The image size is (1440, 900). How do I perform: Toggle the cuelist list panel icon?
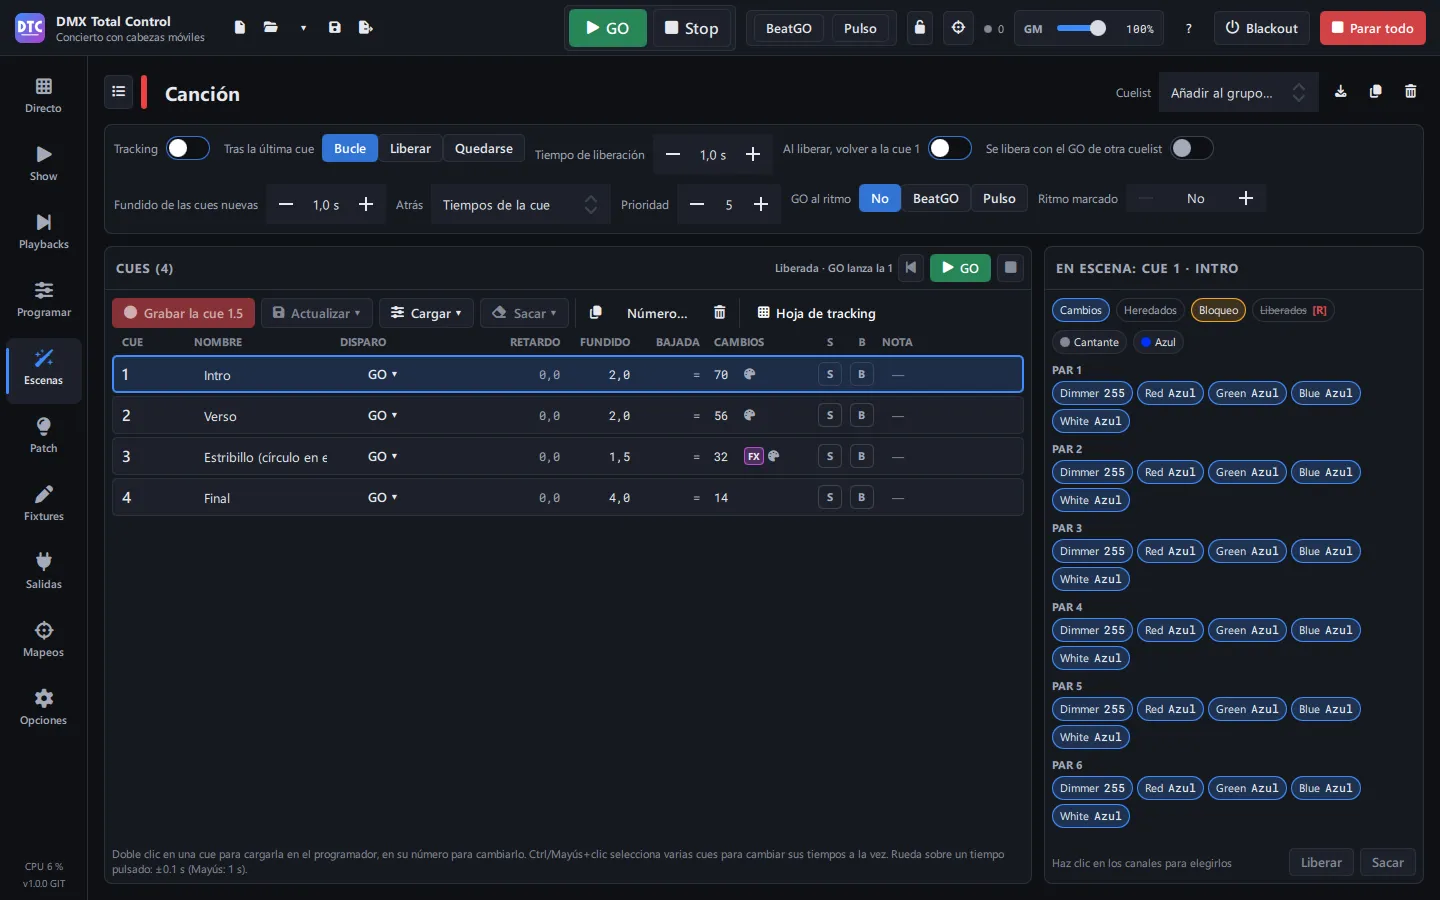point(119,92)
